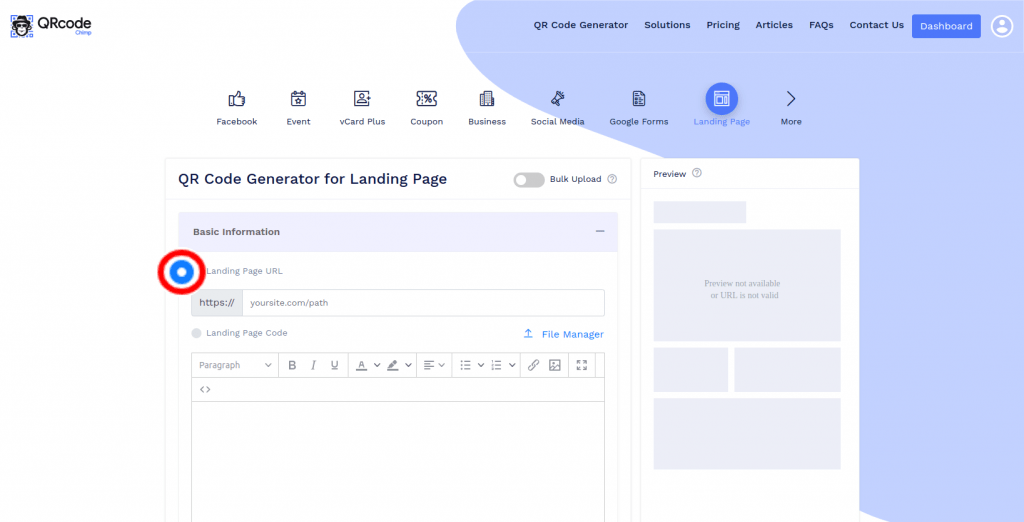Click the https:// prefix box
1024x522 pixels.
(x=217, y=302)
